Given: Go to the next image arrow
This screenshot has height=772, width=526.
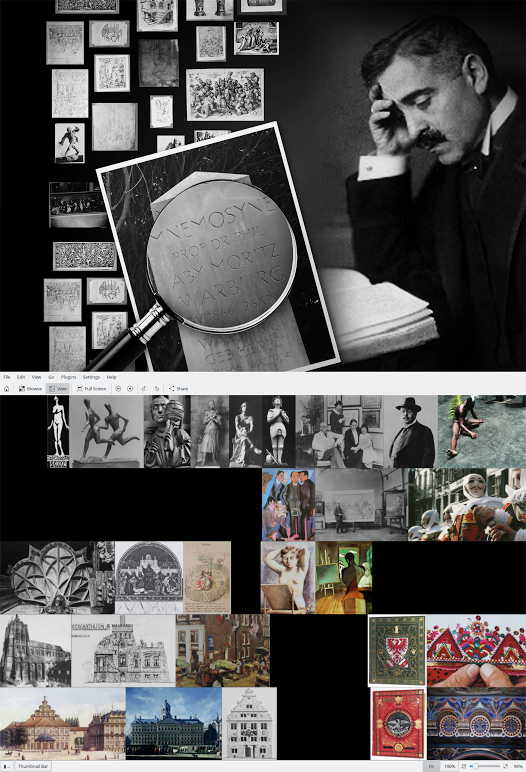Looking at the screenshot, I should tap(130, 389).
